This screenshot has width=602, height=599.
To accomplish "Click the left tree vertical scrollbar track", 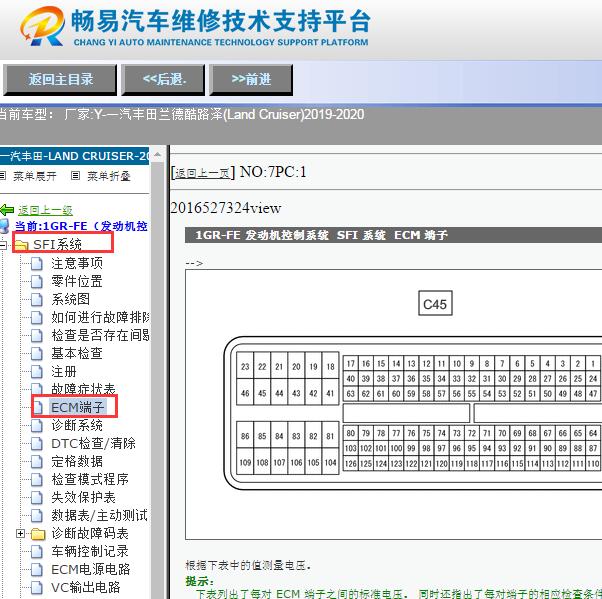I will pyautogui.click(x=157, y=380).
